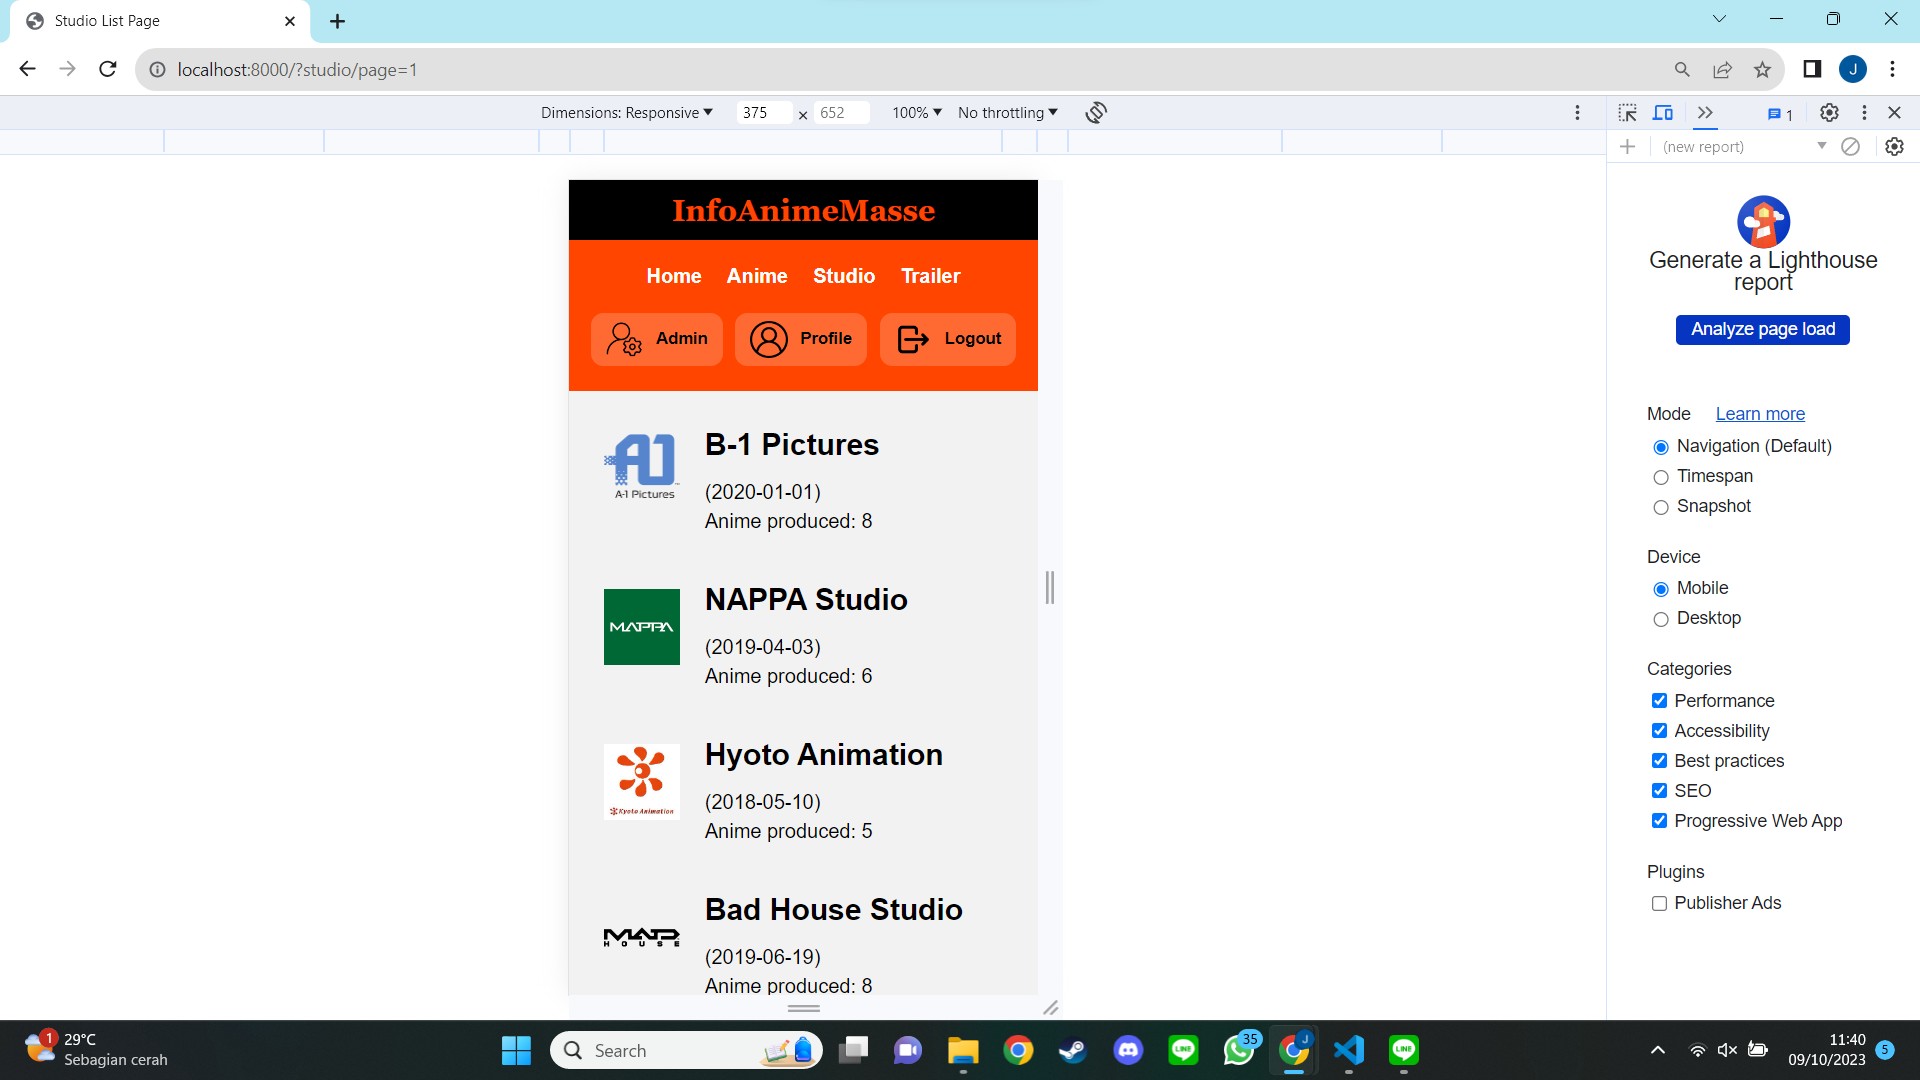Viewport: 1920px width, 1080px height.
Task: Go to the Anime menu item
Action: click(757, 276)
